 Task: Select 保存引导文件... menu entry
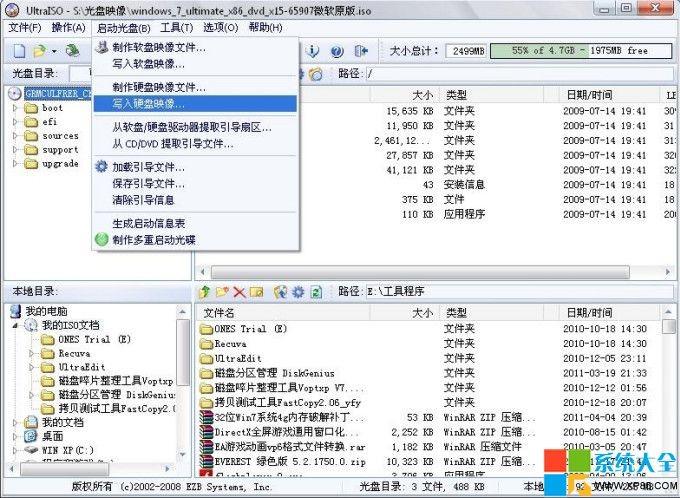(x=196, y=183)
